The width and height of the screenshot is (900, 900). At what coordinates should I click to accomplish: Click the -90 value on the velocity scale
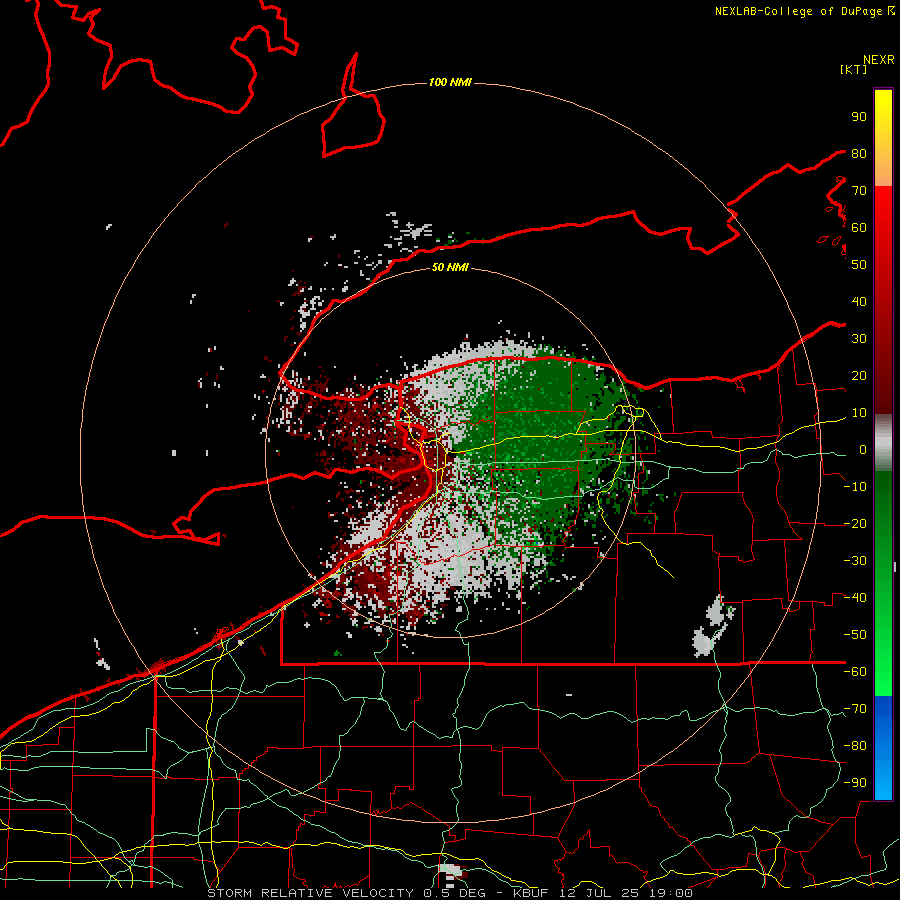(x=855, y=782)
